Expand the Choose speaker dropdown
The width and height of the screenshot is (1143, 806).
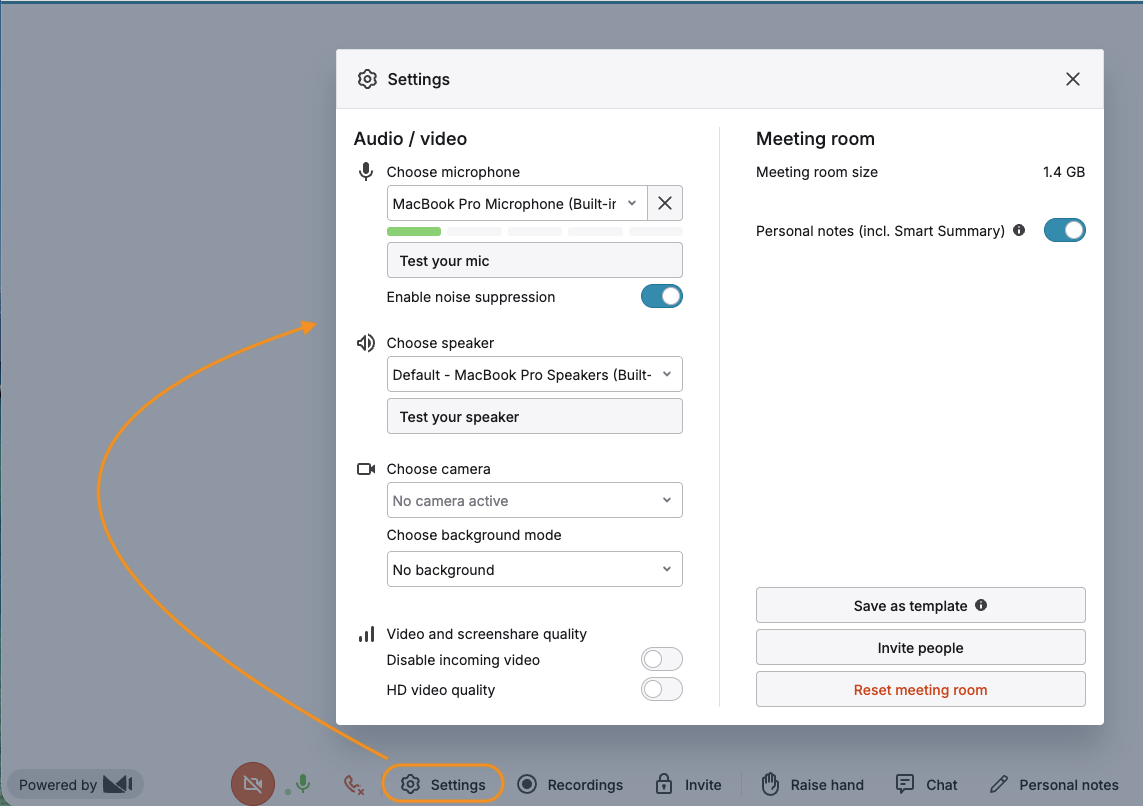coord(534,375)
